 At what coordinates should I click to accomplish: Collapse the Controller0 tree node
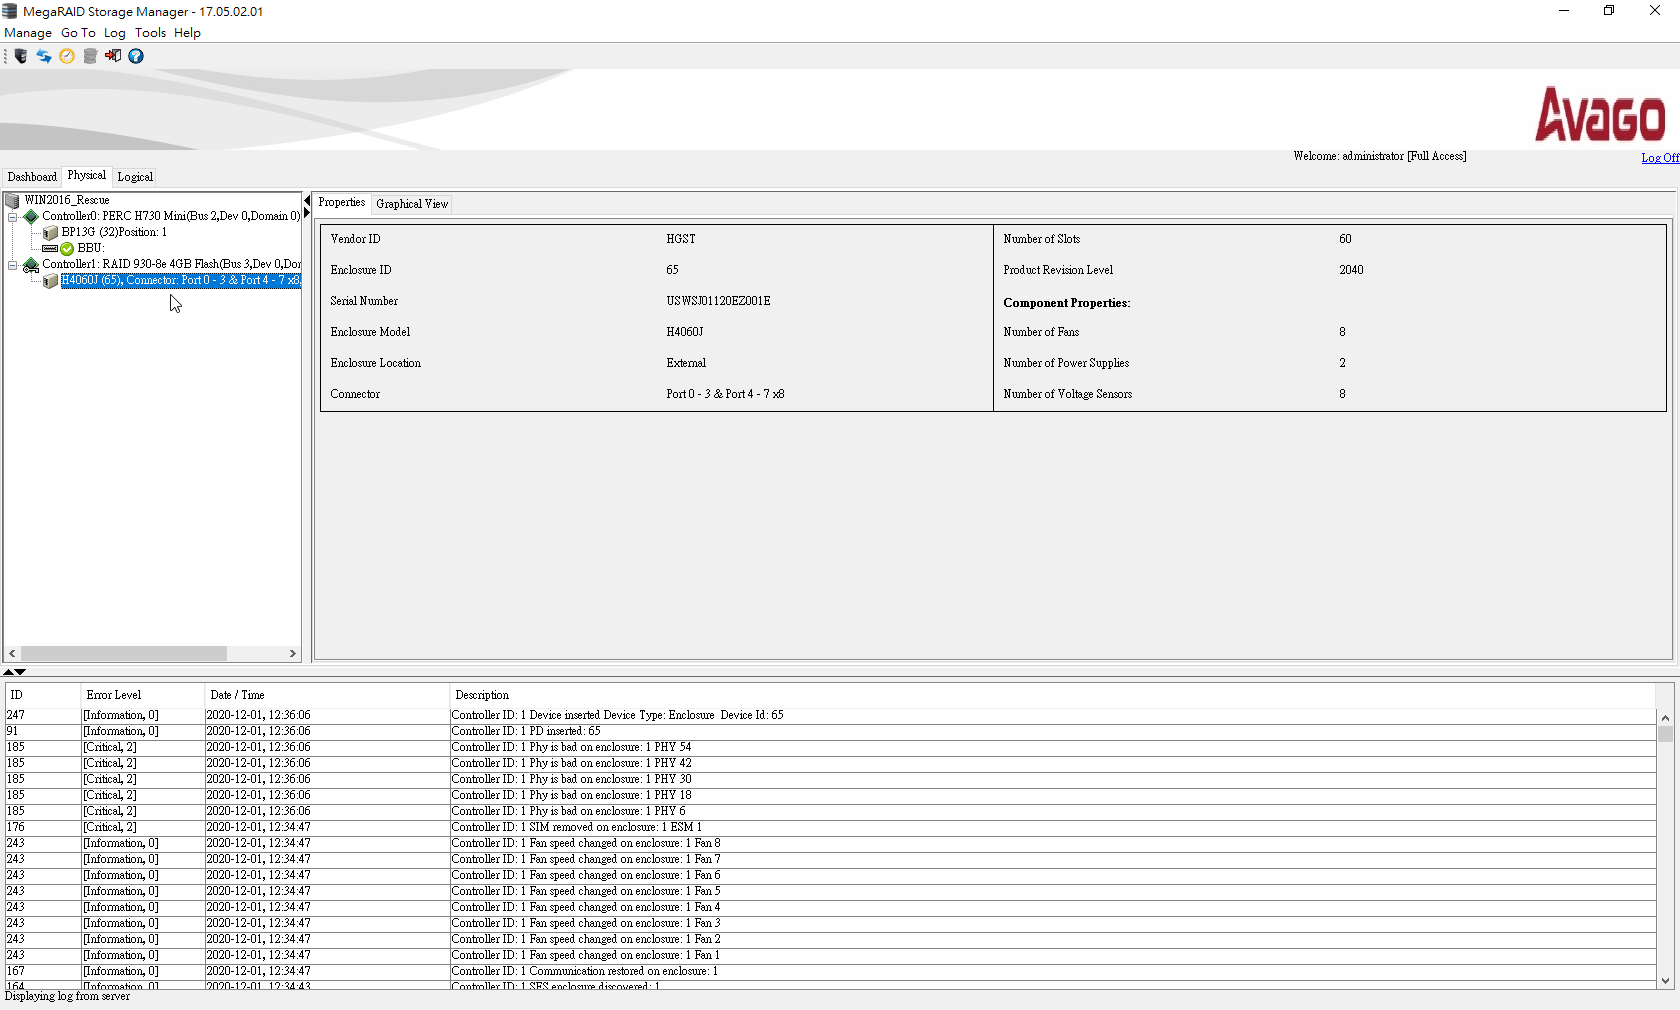pyautogui.click(x=13, y=216)
